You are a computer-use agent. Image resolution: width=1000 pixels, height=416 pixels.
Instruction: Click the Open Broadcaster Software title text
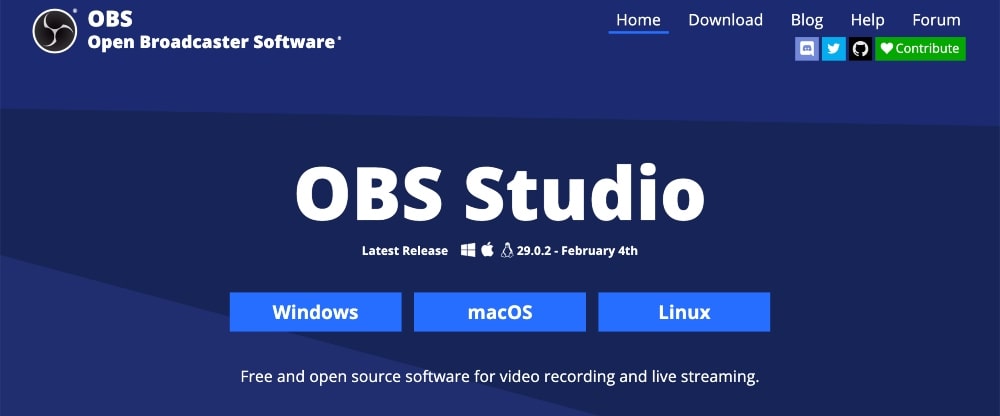[x=211, y=42]
